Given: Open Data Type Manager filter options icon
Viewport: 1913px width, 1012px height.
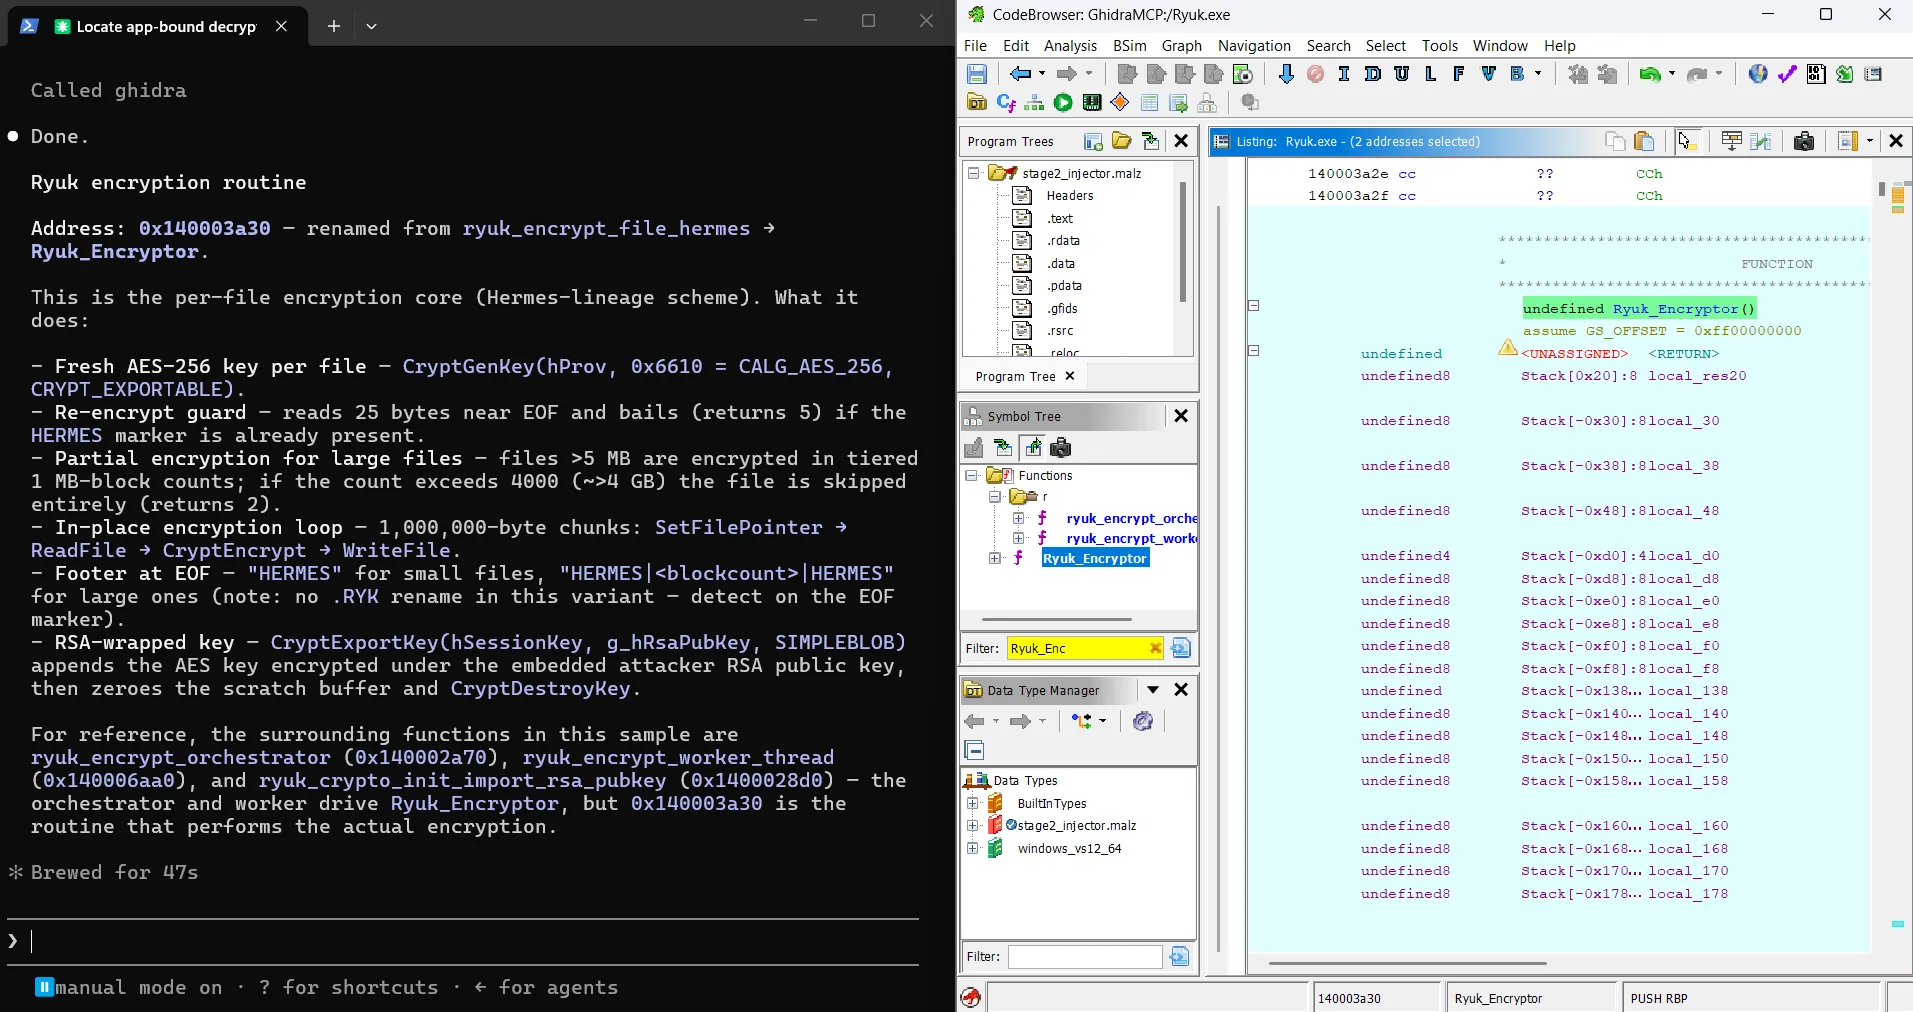Looking at the screenshot, I should click(x=1180, y=957).
